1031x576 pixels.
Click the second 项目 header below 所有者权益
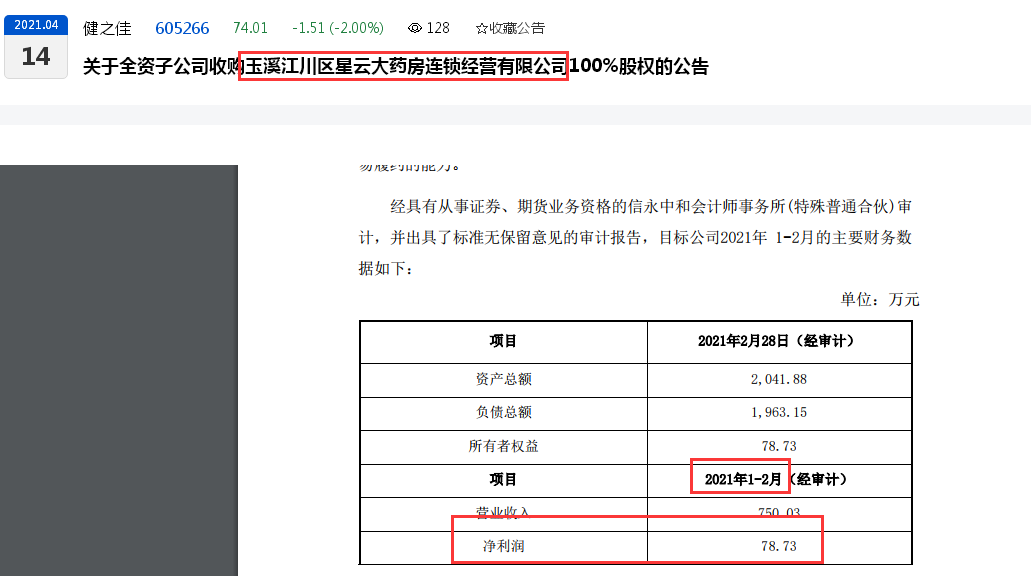coord(503,480)
